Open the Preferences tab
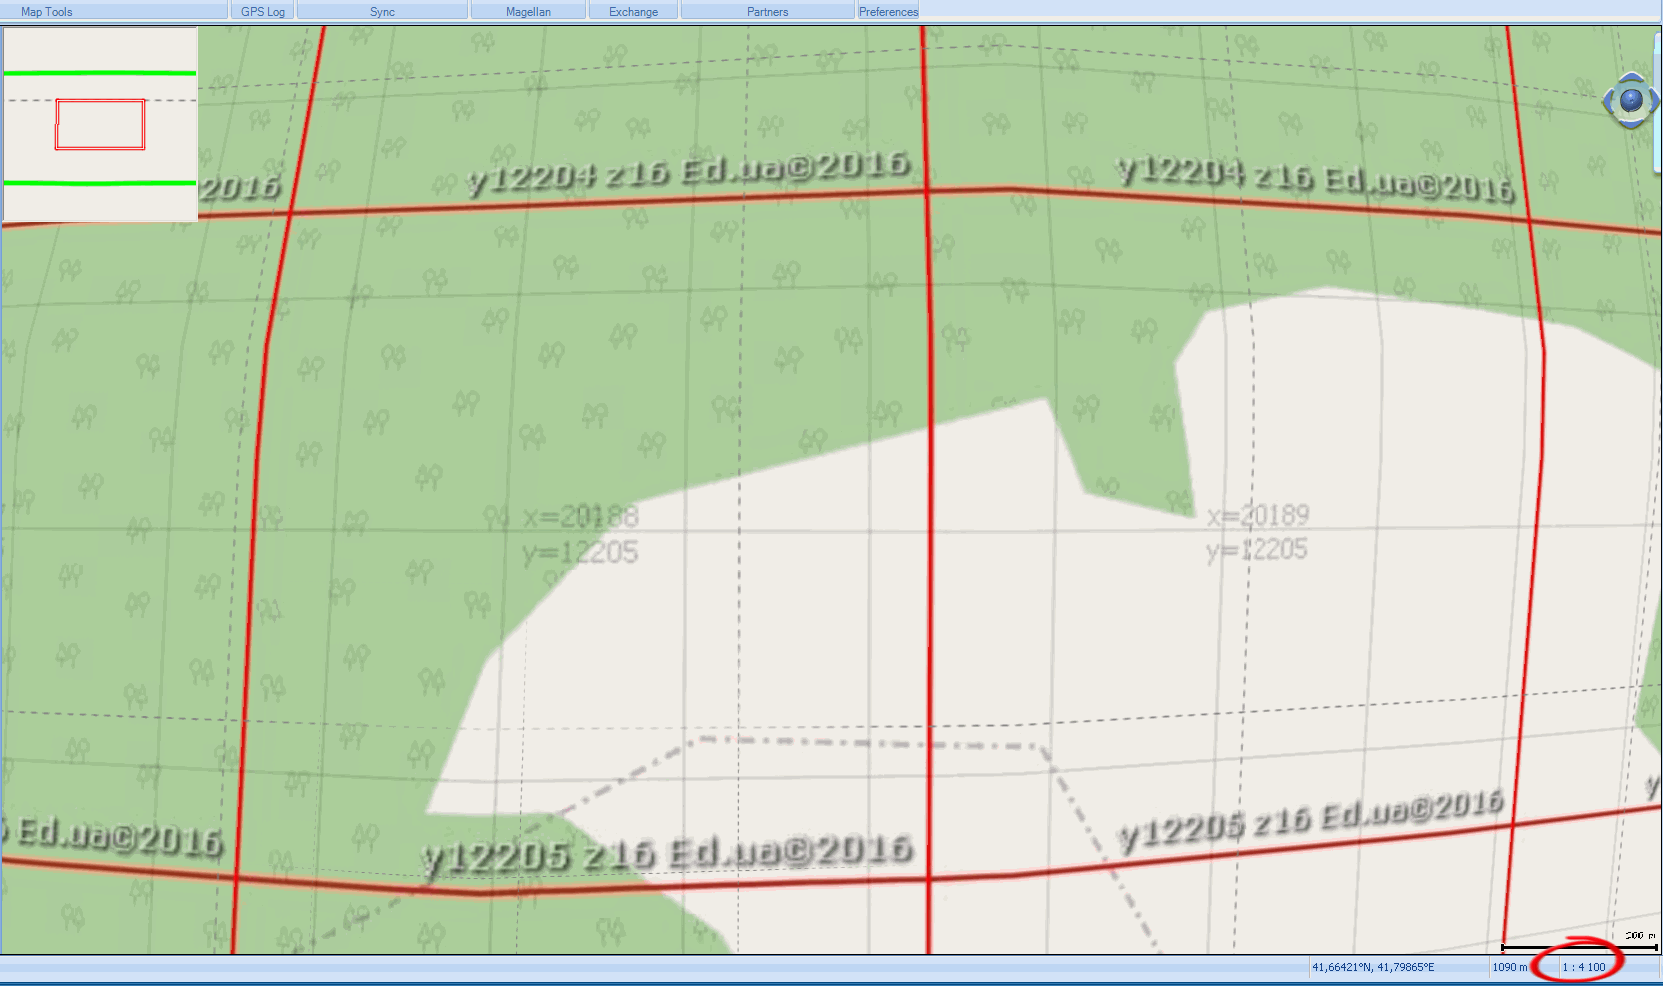 [888, 12]
